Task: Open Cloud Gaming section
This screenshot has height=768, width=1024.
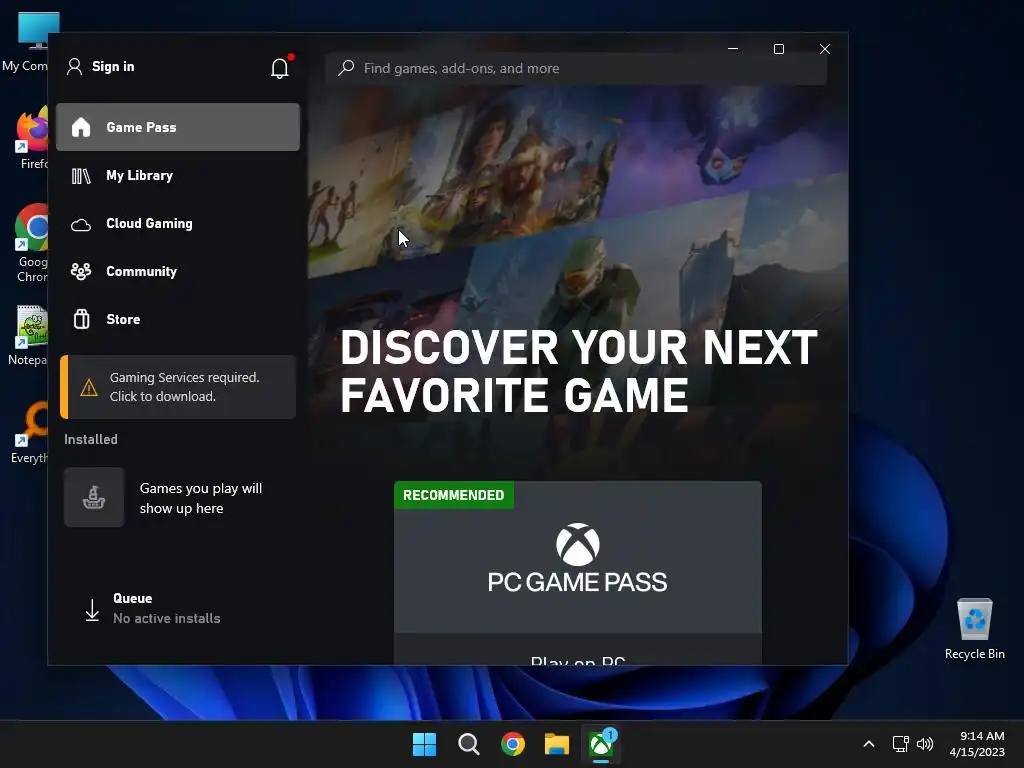Action: [178, 223]
